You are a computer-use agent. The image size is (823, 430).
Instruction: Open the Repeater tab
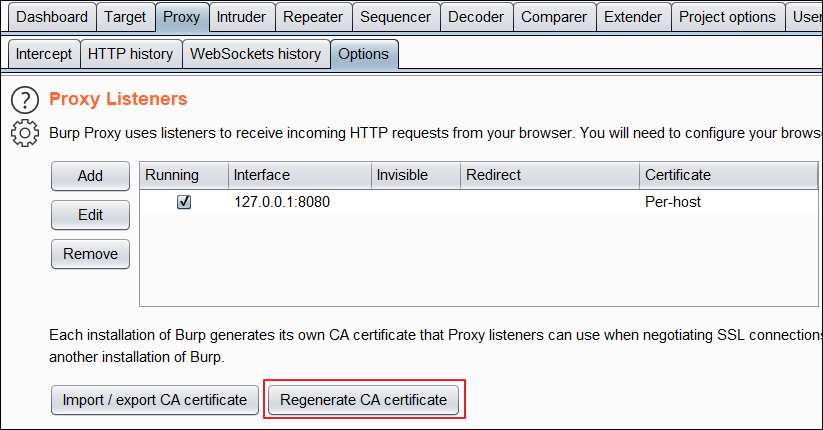313,17
